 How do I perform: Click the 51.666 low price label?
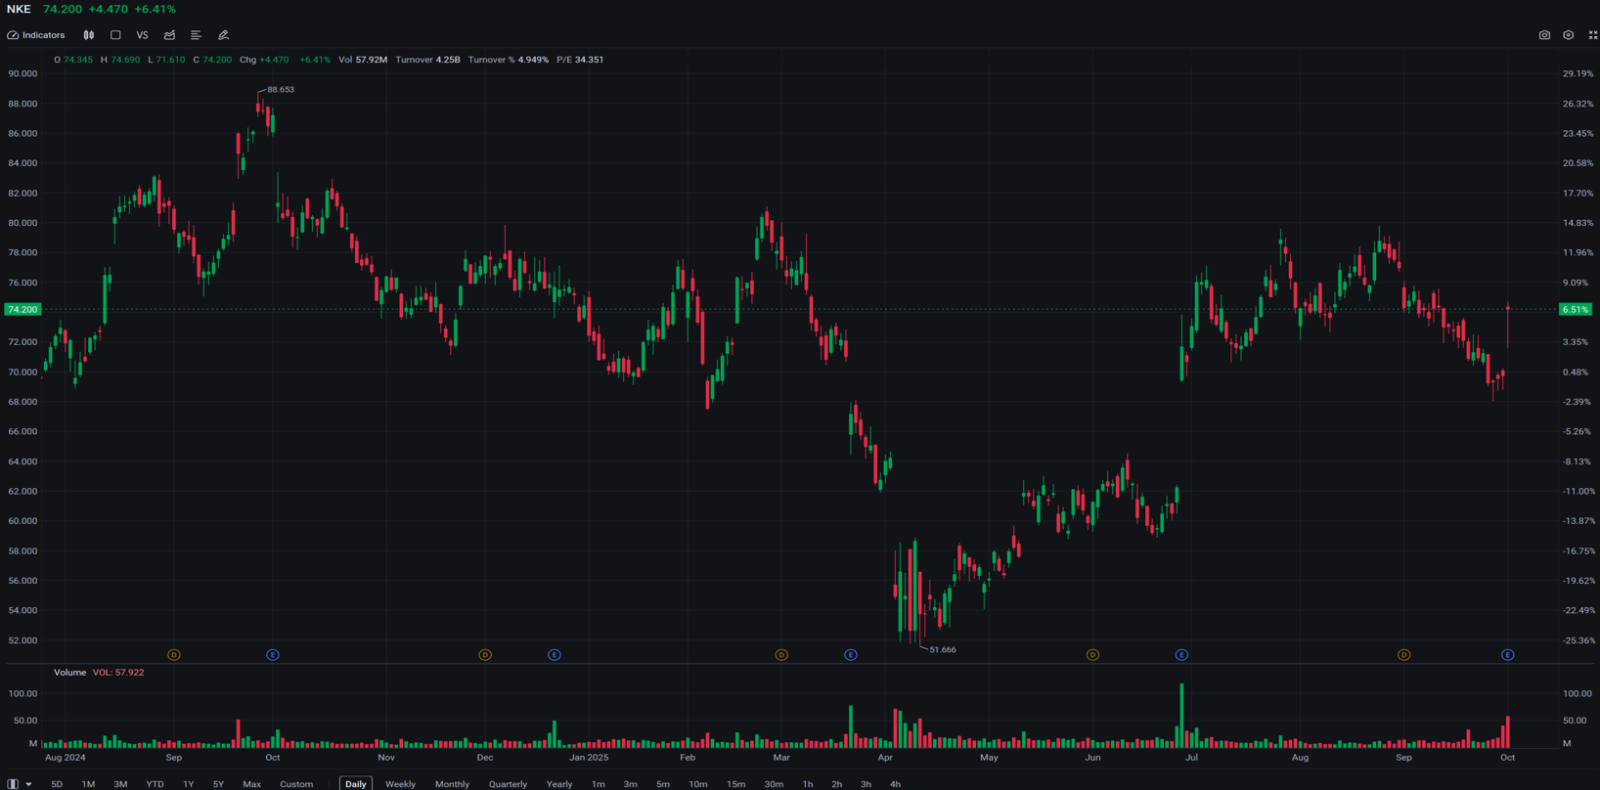click(x=943, y=650)
